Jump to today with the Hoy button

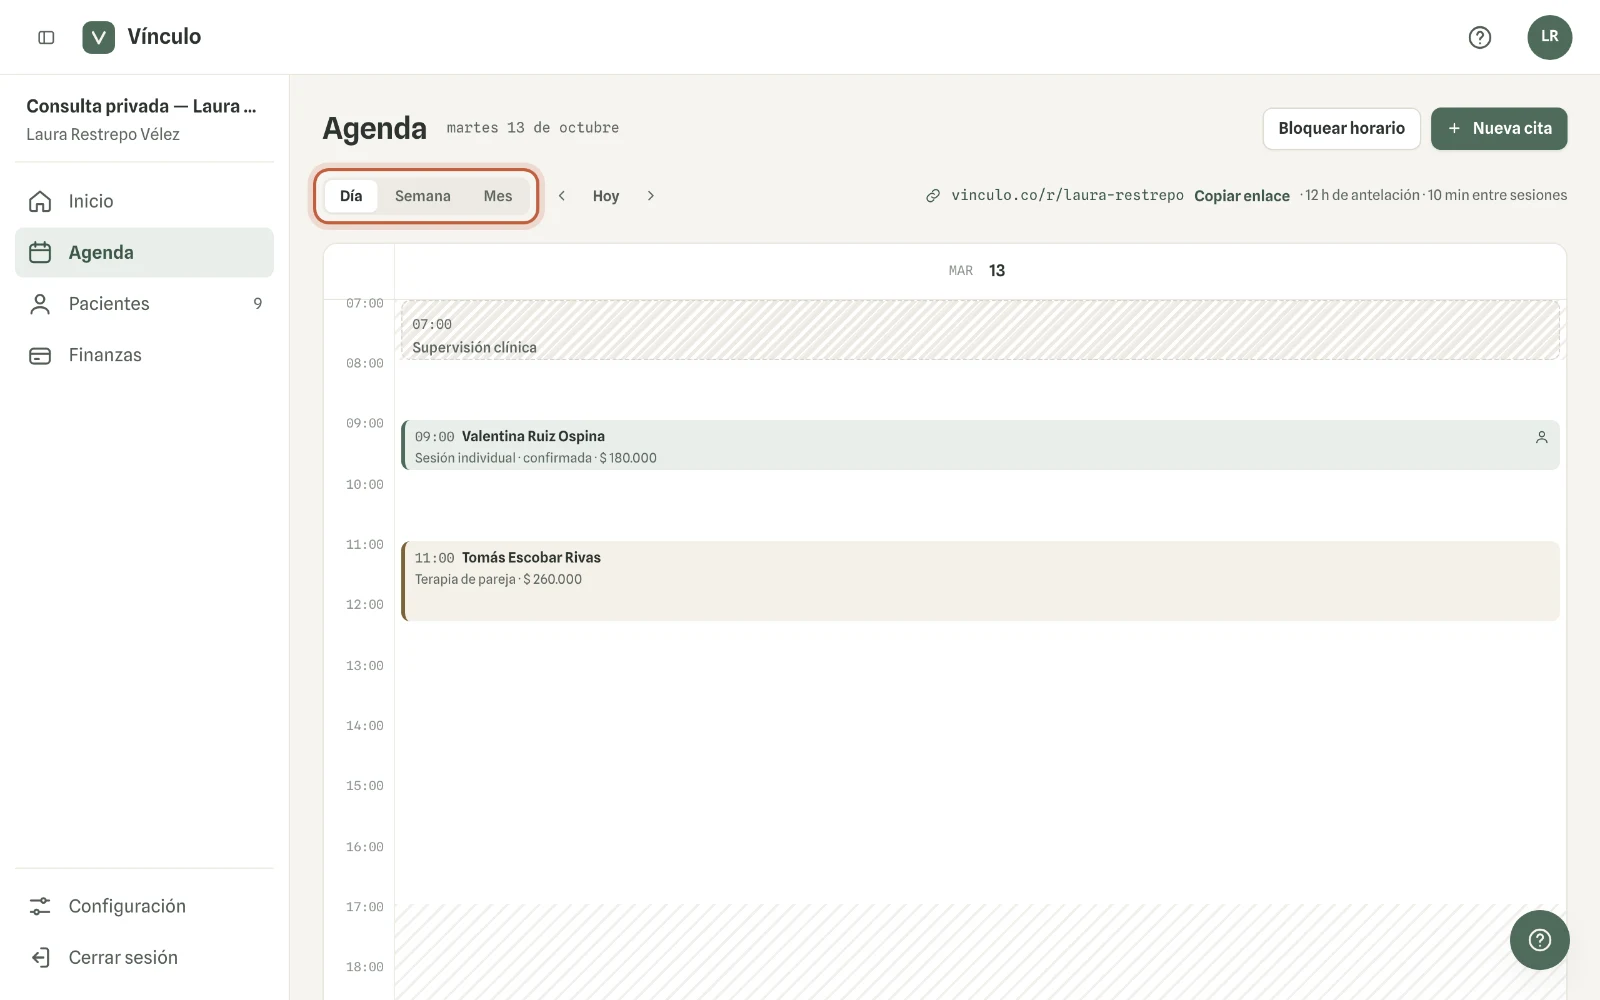606,196
